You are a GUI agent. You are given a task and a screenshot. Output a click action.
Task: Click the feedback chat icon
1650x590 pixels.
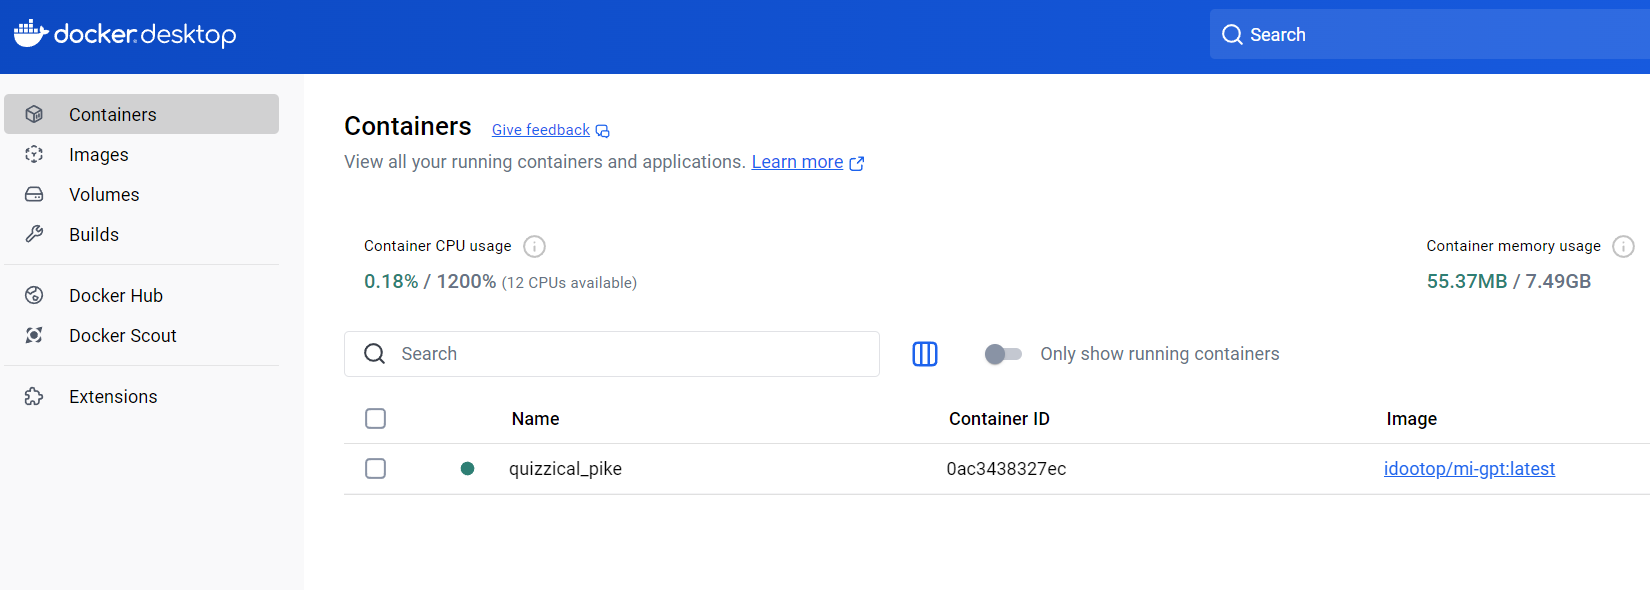coord(602,131)
